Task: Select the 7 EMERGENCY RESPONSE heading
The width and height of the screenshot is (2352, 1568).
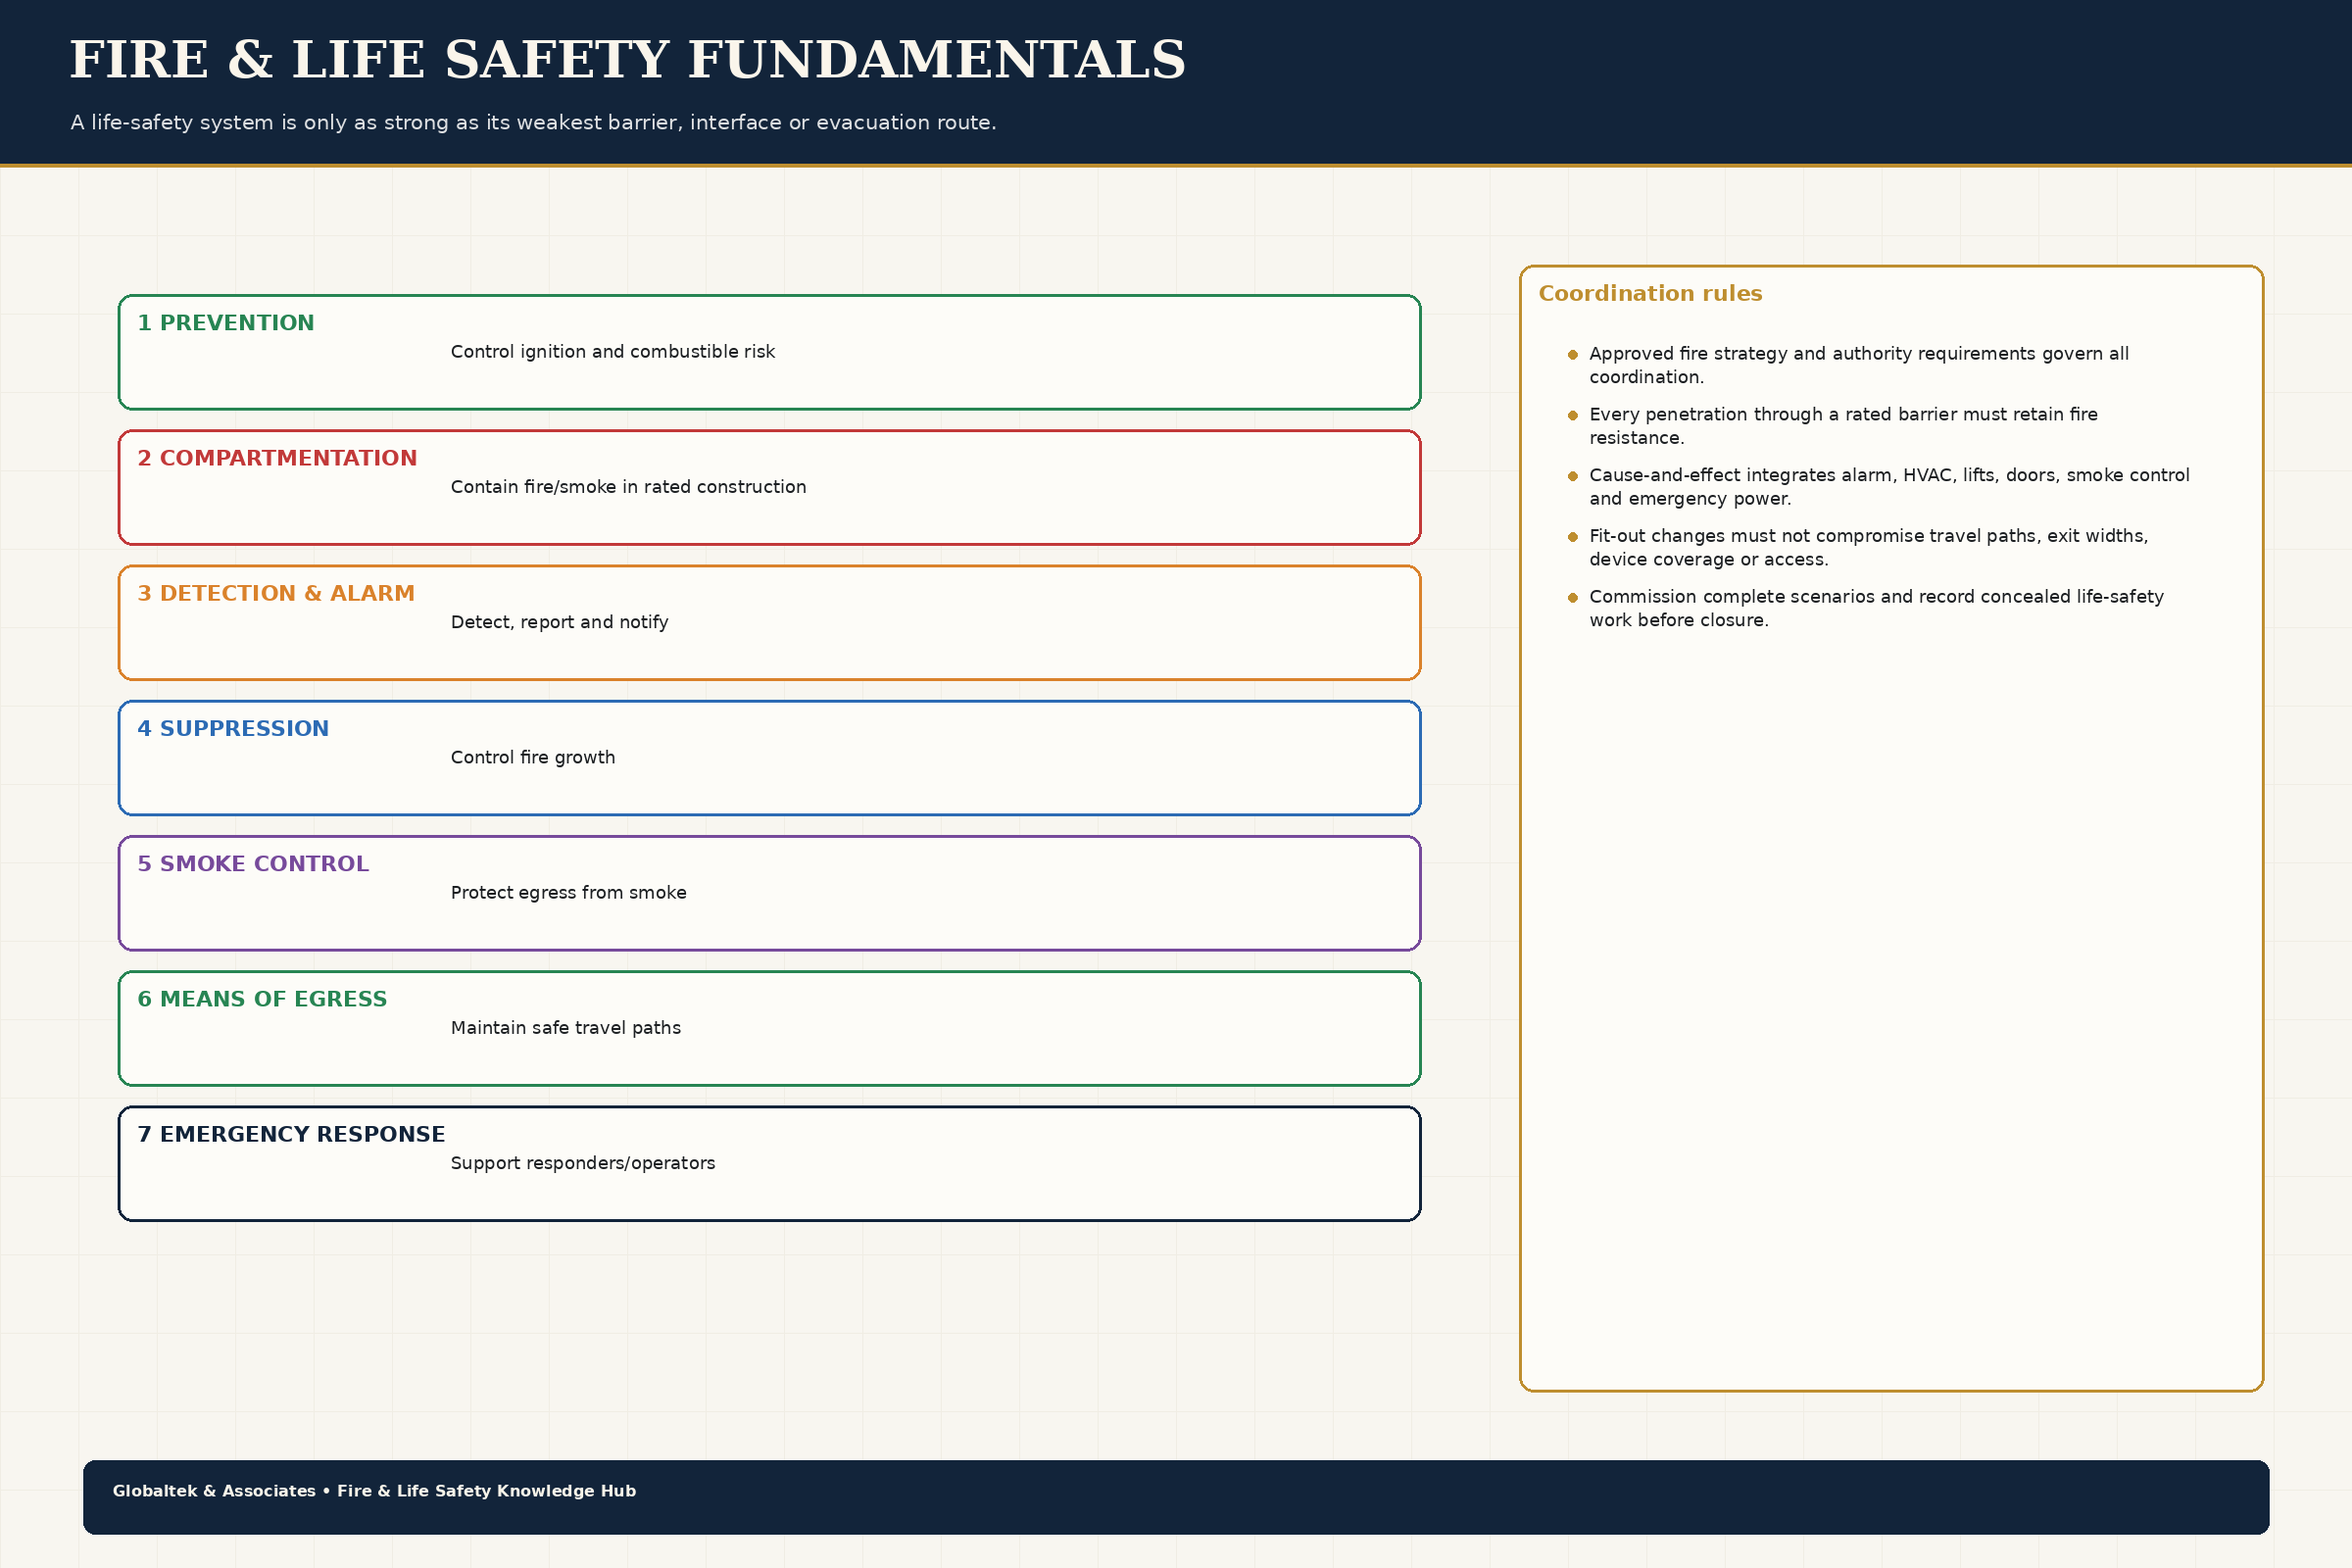Action: click(291, 1134)
